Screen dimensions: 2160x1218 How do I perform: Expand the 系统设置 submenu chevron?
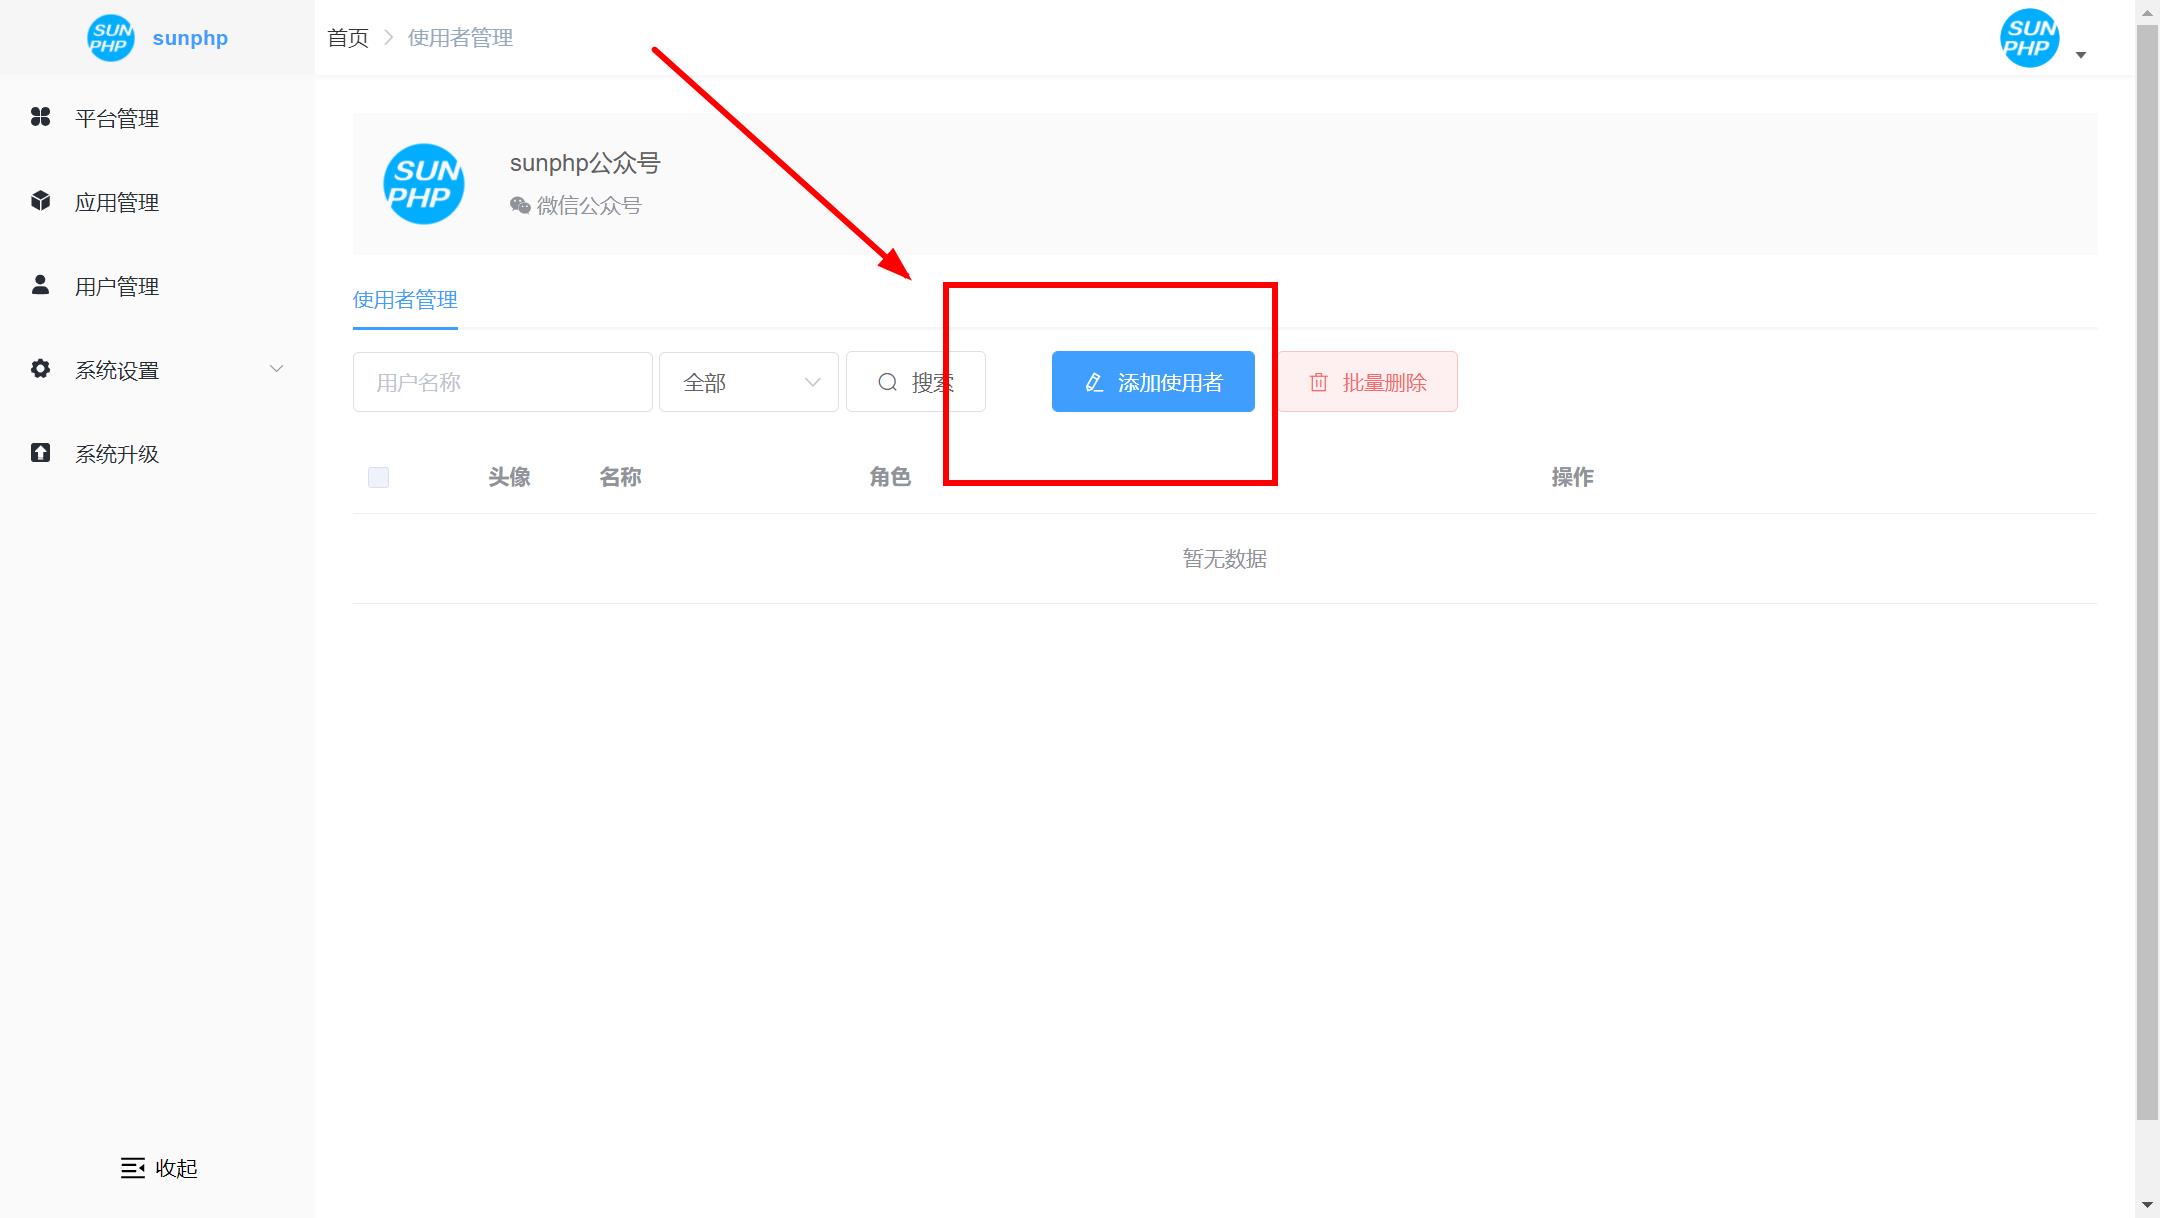pos(277,369)
